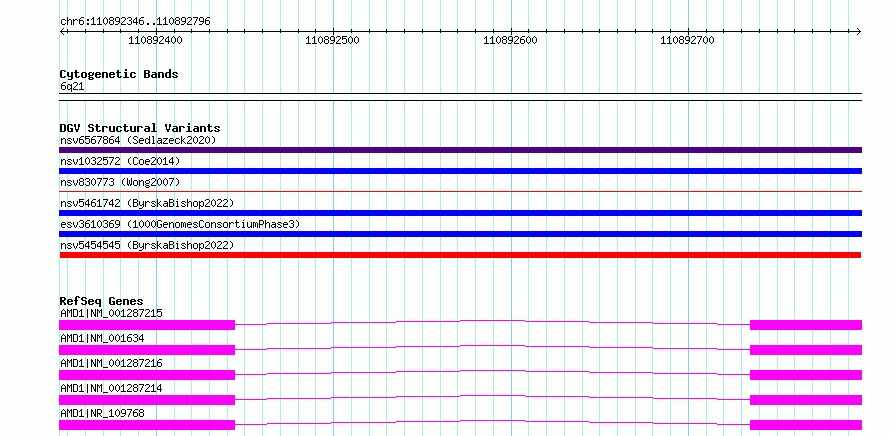The width and height of the screenshot is (890, 436).
Task: Click the AMD1|NM_001287216 transcript label
Action: [x=111, y=363]
